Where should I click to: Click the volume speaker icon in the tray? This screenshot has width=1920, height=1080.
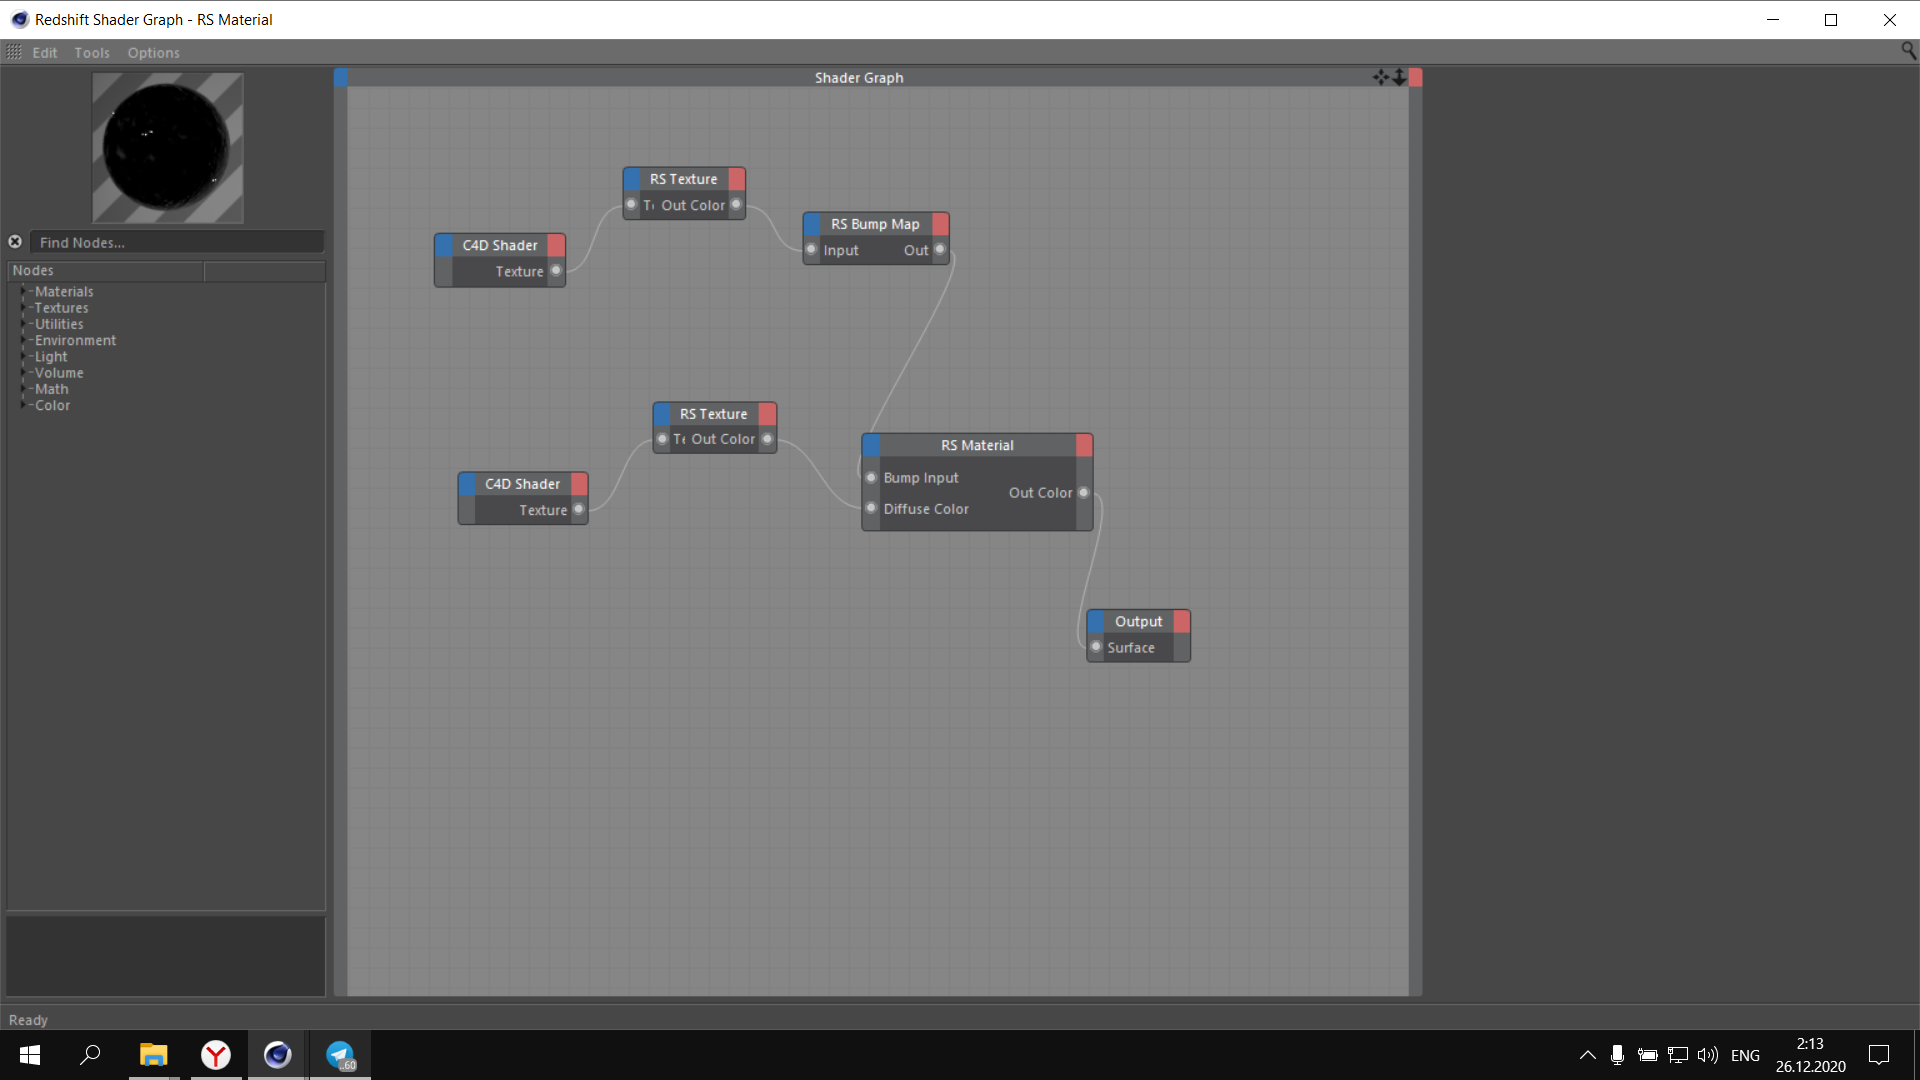[1707, 1055]
